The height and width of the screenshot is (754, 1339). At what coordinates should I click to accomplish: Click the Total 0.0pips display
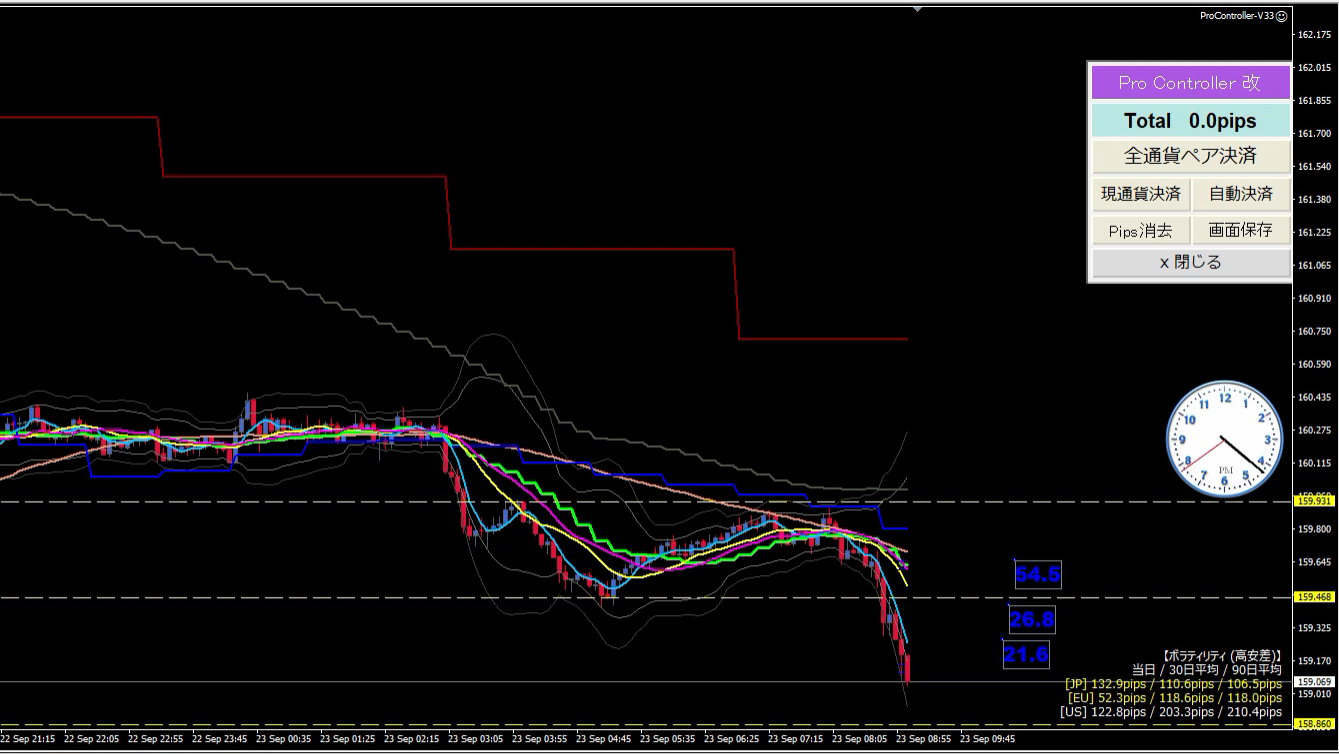[1189, 121]
